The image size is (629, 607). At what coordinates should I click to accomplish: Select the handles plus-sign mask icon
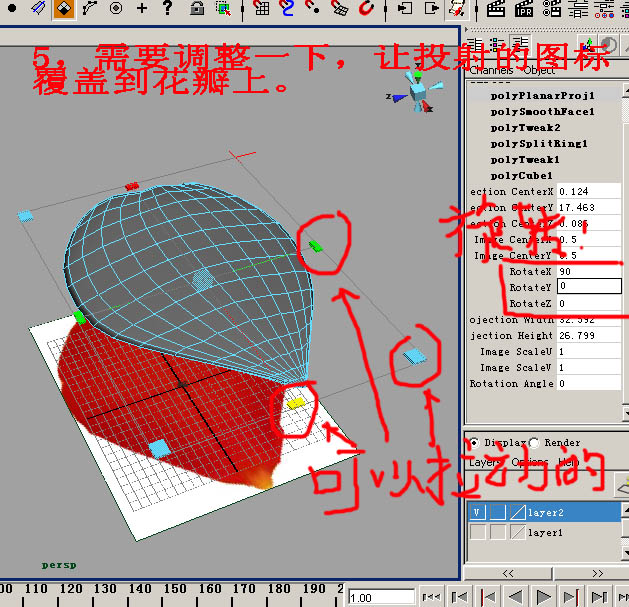click(x=142, y=8)
